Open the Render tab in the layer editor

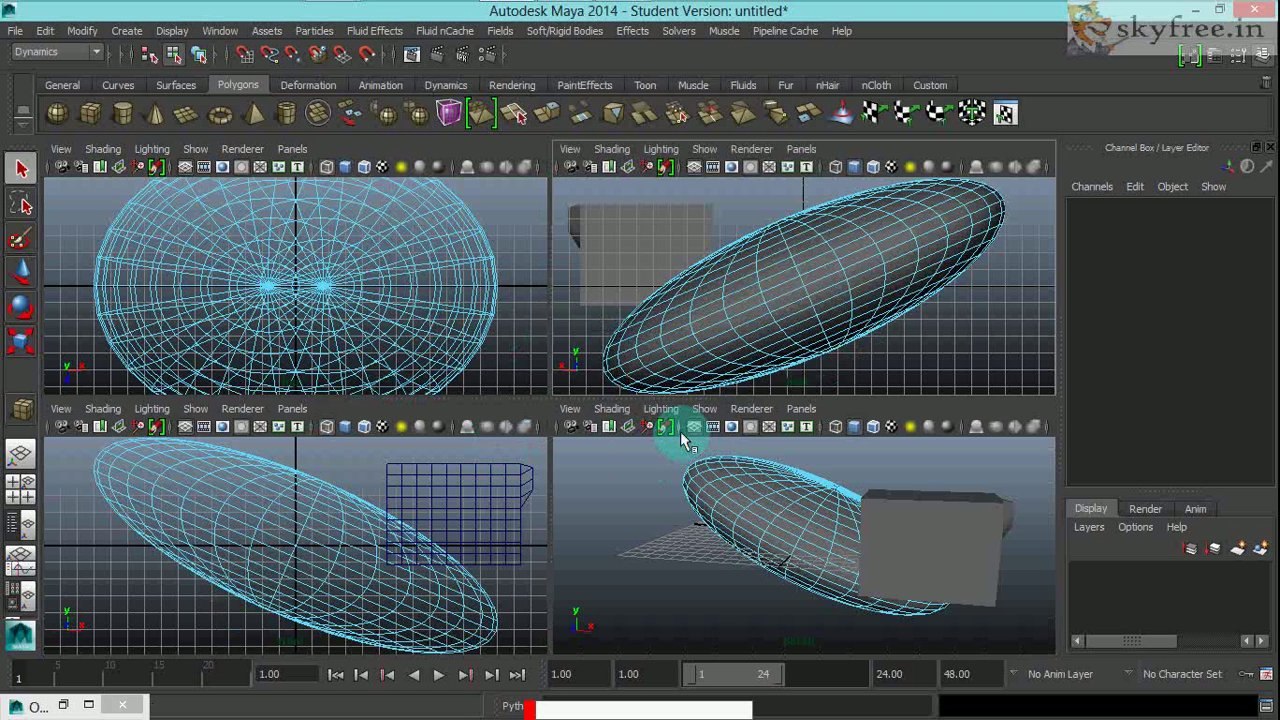click(x=1145, y=509)
